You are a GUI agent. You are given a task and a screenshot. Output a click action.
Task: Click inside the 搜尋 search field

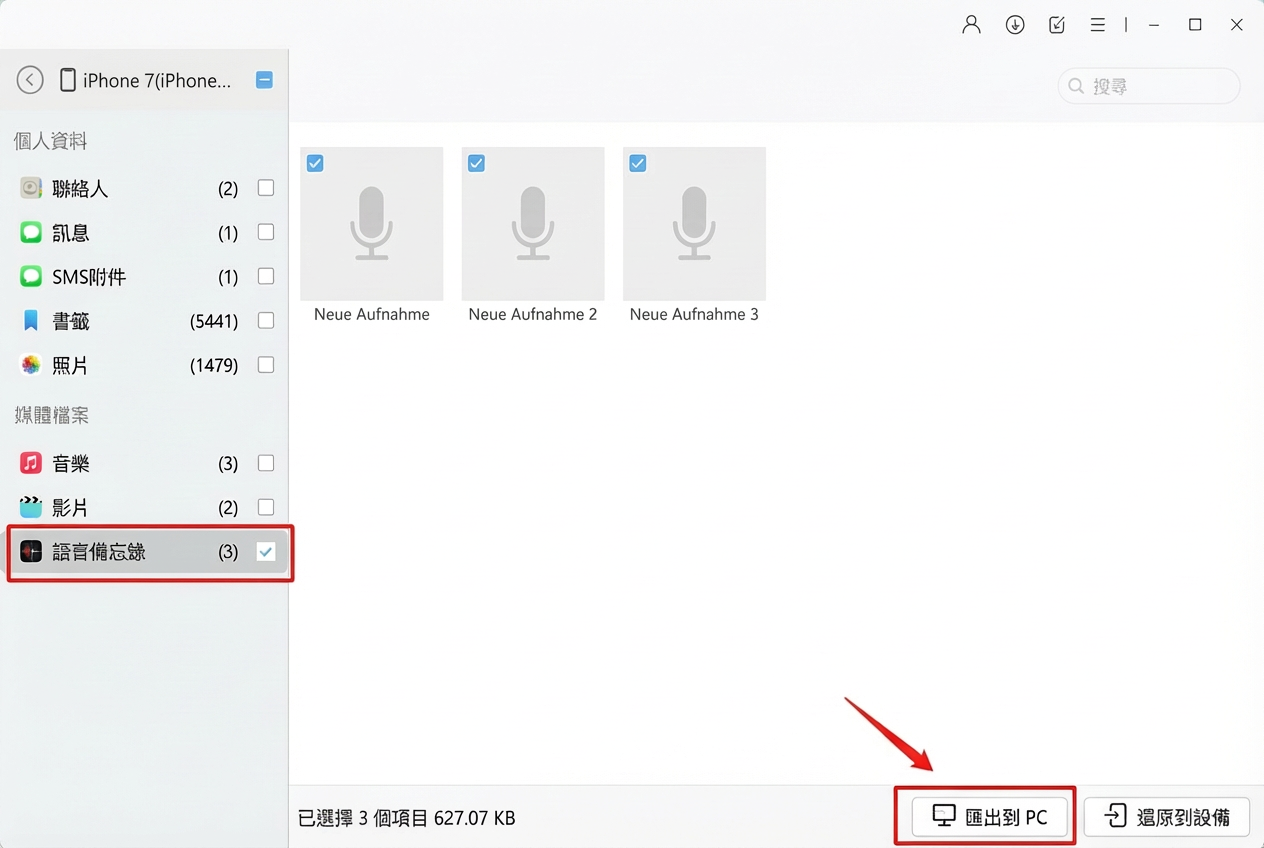pos(1148,86)
